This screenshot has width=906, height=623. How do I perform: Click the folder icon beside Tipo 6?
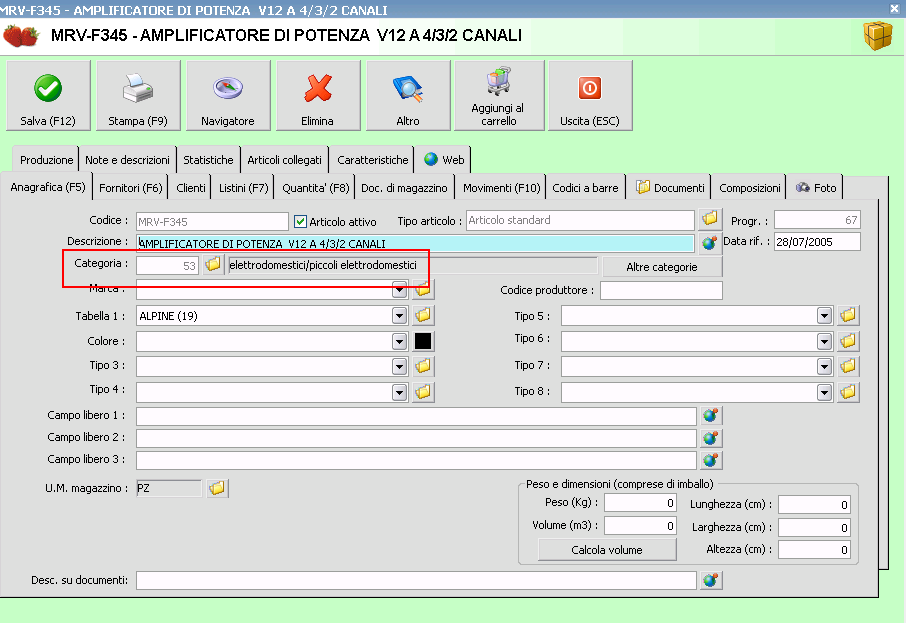(848, 341)
